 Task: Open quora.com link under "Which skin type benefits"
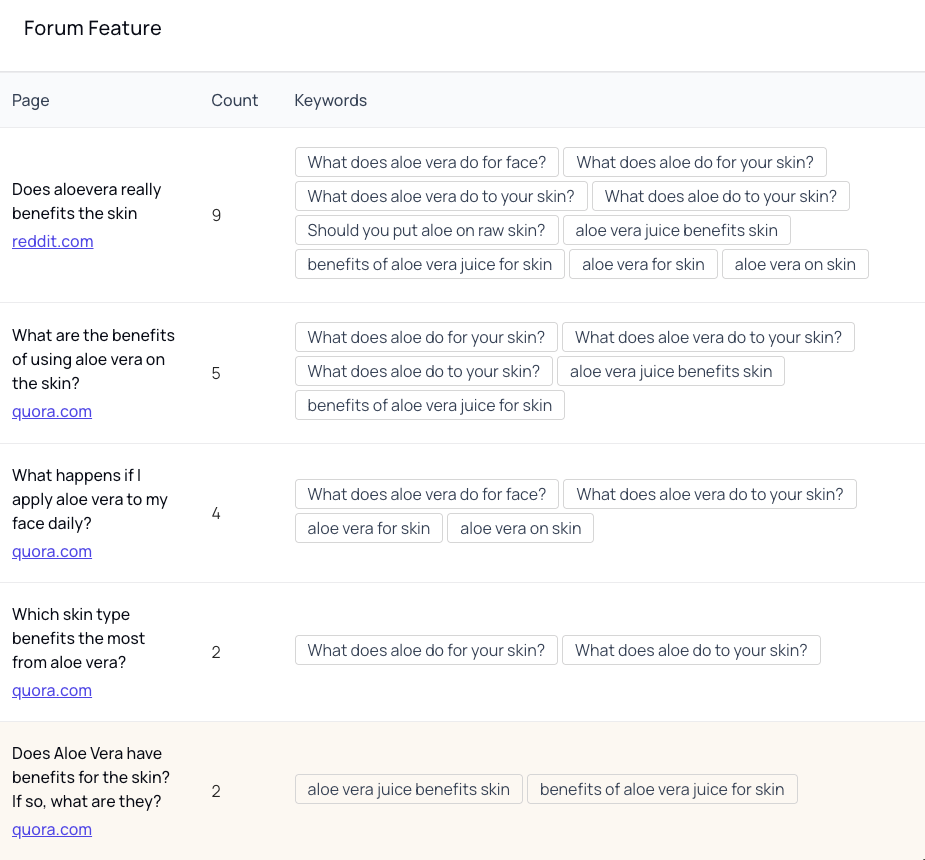(x=52, y=690)
